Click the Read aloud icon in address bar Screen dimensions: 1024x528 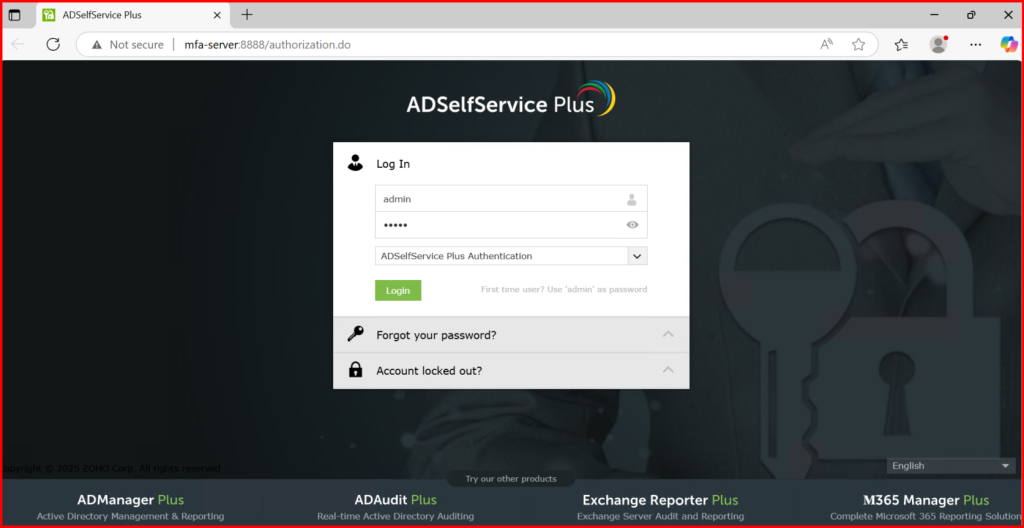click(x=827, y=44)
